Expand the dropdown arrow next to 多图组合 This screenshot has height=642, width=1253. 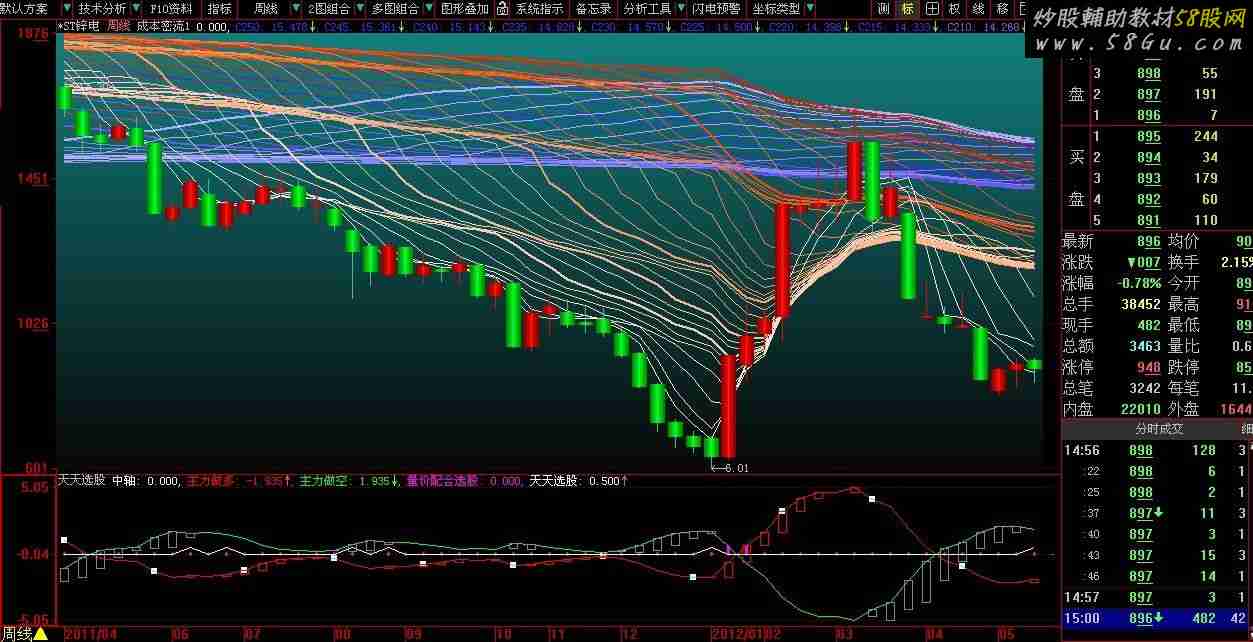coord(429,8)
